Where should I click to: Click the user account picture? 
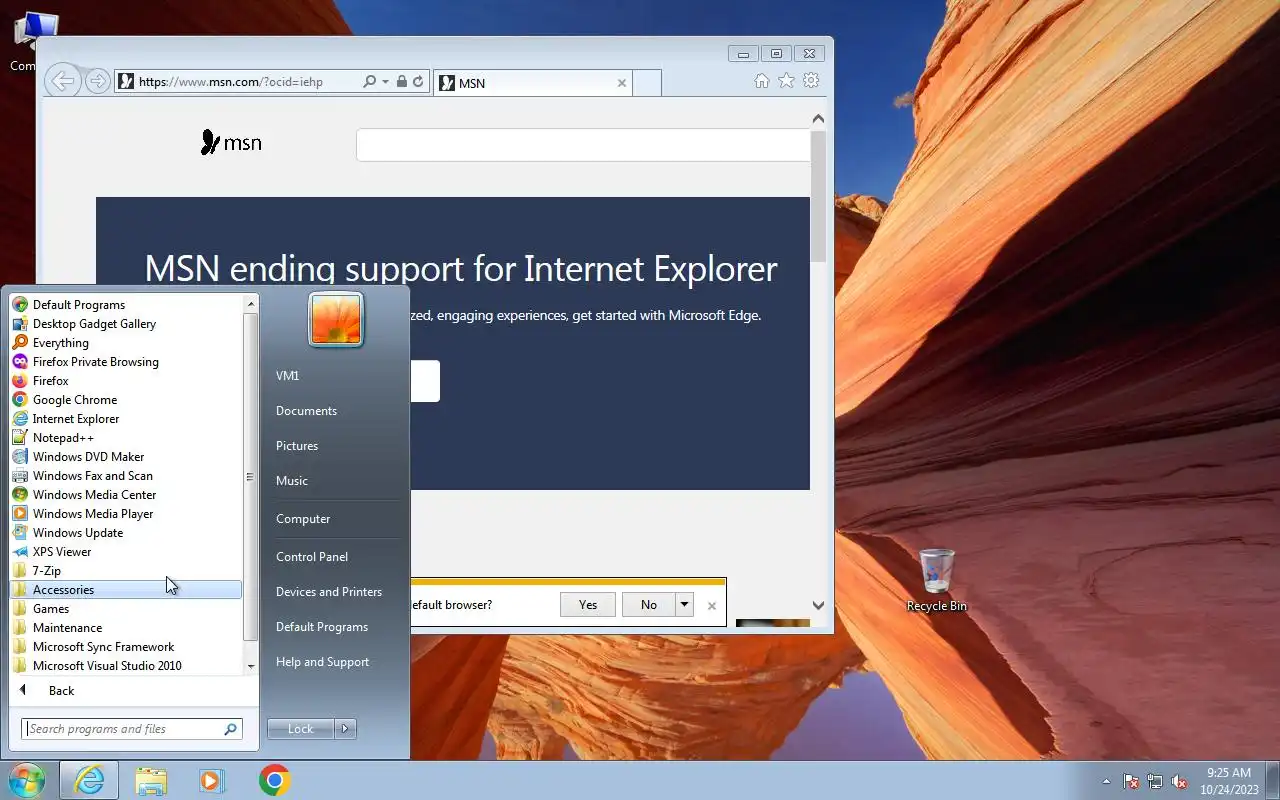(336, 320)
